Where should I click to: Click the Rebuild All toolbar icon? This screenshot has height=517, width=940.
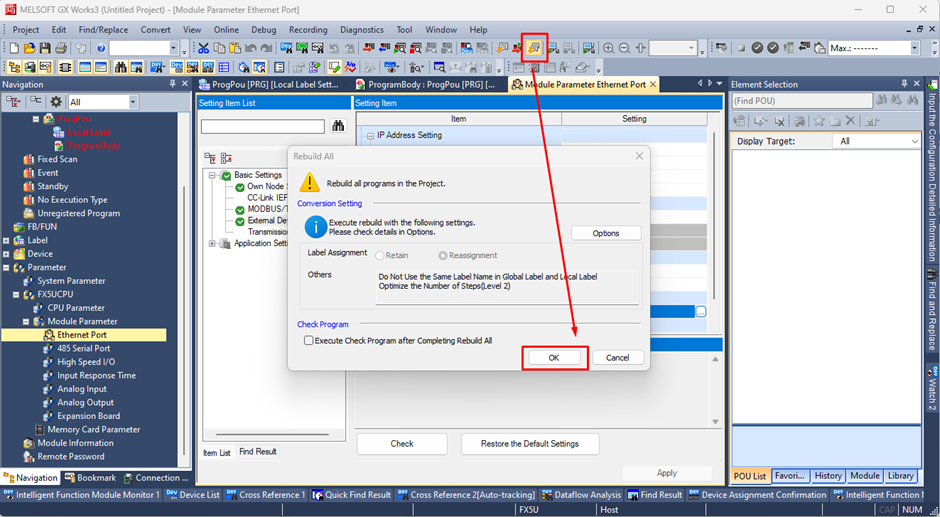tap(534, 48)
